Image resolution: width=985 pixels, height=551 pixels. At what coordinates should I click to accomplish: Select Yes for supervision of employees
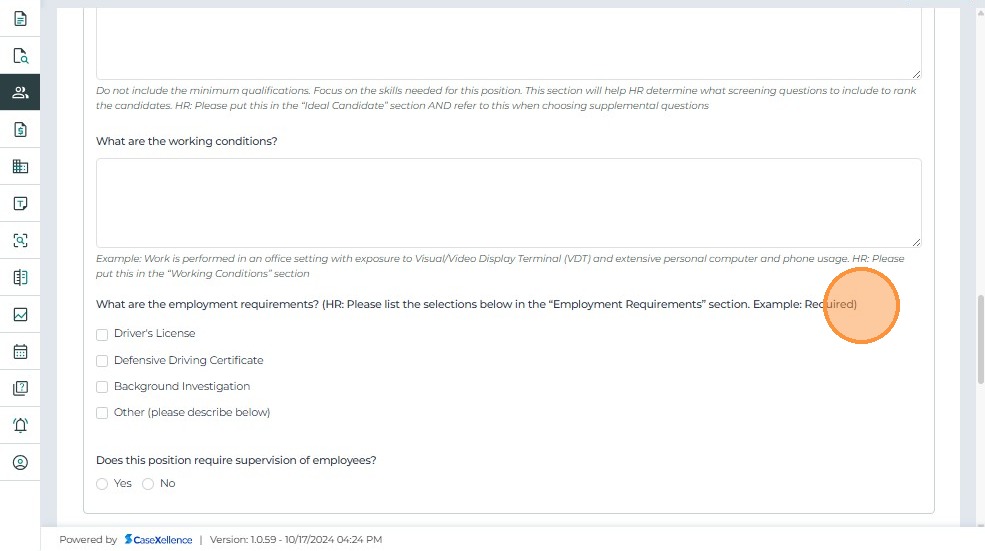(102, 484)
